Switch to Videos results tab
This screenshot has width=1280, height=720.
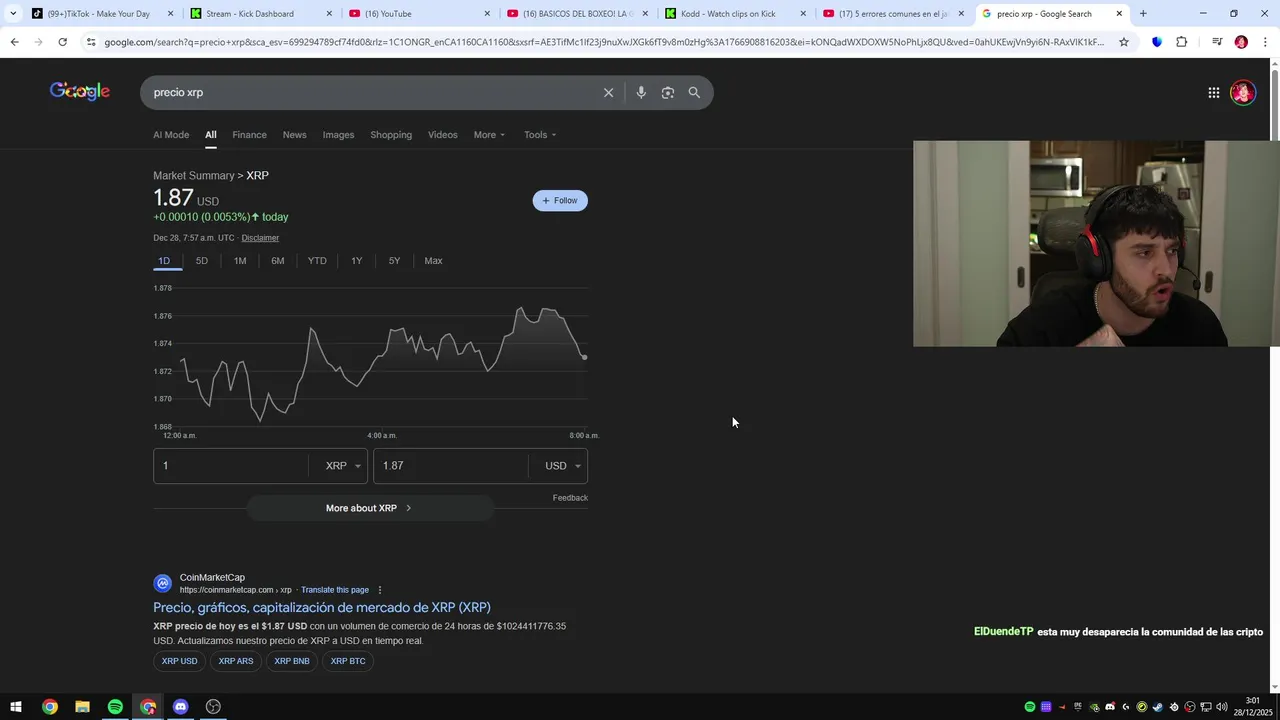443,135
